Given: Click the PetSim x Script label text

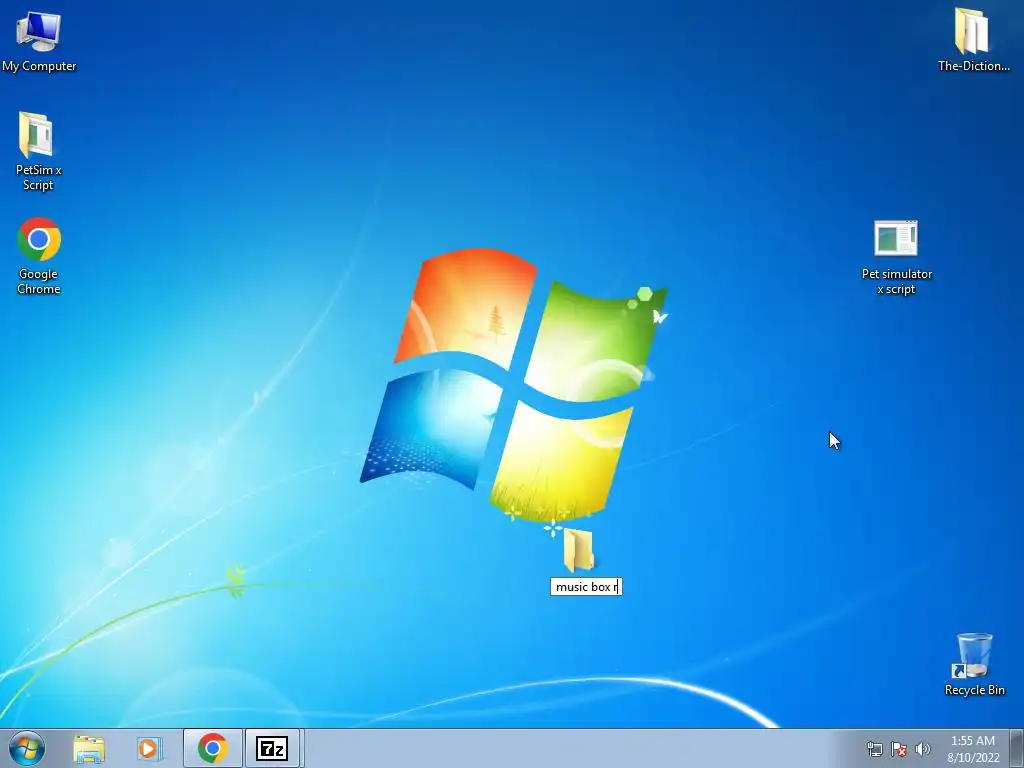Looking at the screenshot, I should (x=39, y=177).
